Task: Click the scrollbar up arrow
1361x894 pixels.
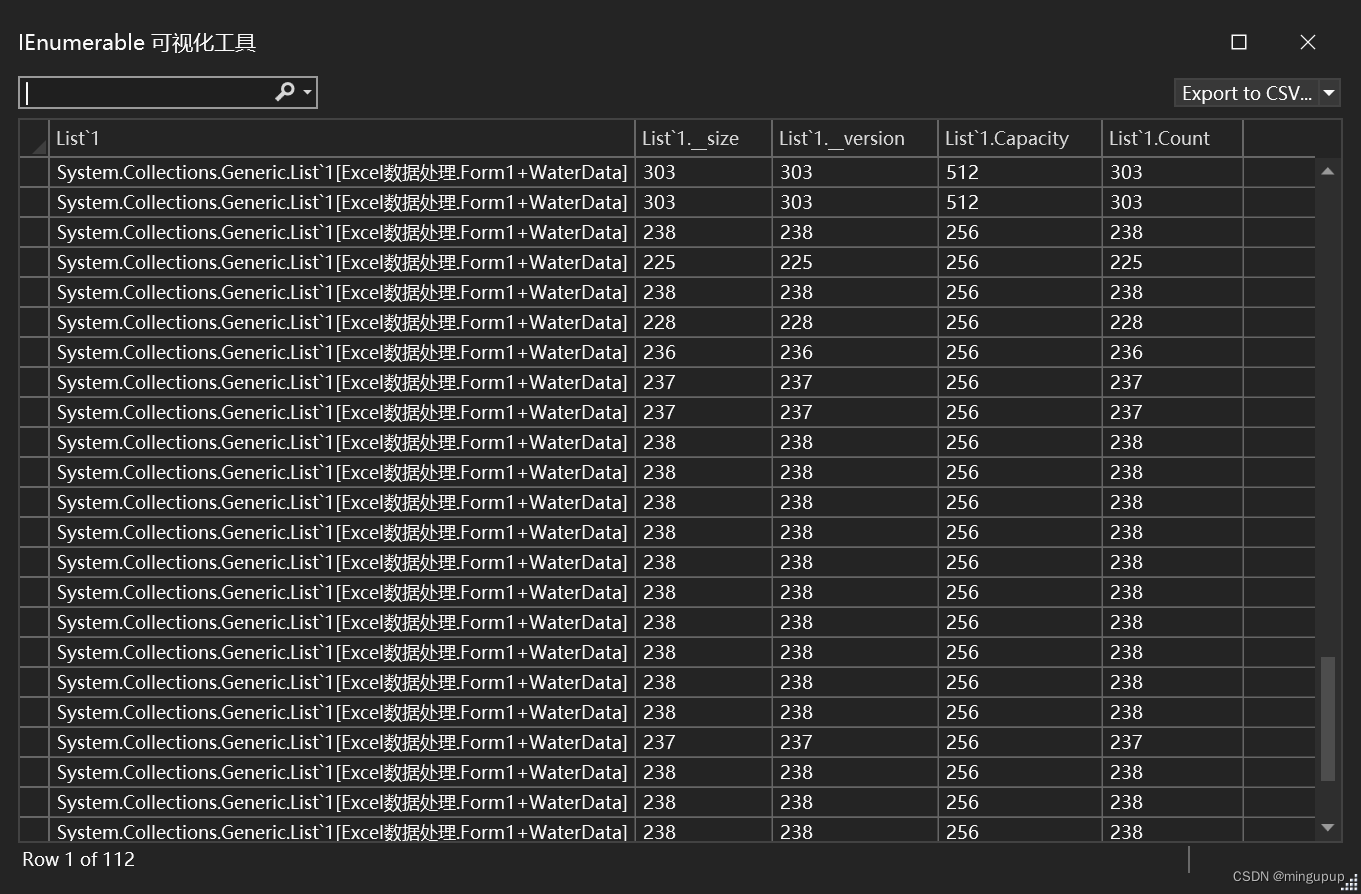Action: 1328,171
